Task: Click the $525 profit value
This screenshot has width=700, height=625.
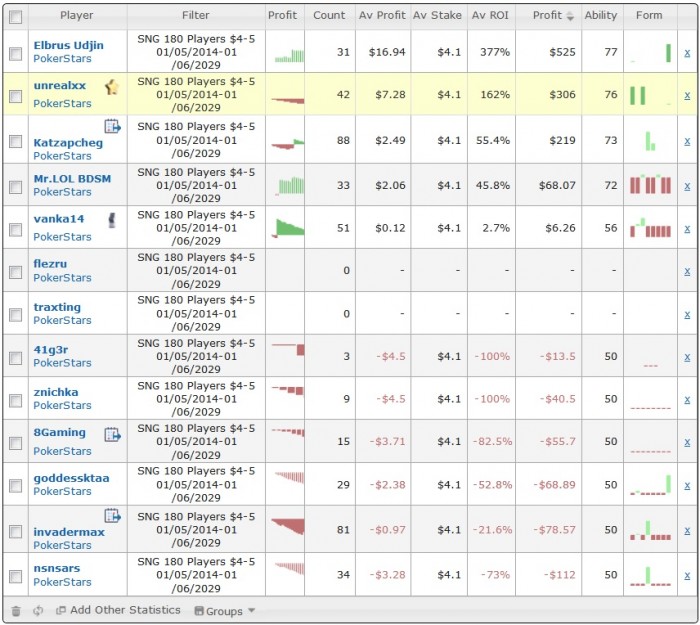Action: point(562,52)
